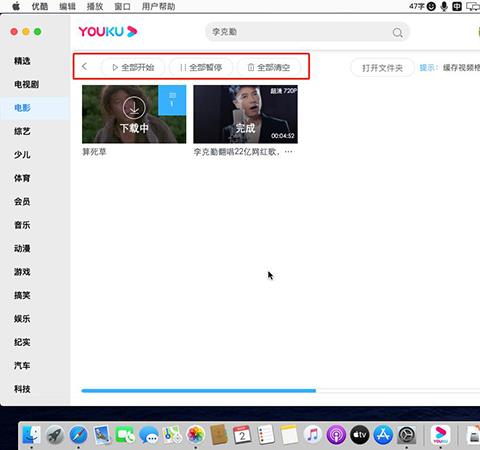Click the blue download progress bar
480x450 pixels.
[x=198, y=391]
